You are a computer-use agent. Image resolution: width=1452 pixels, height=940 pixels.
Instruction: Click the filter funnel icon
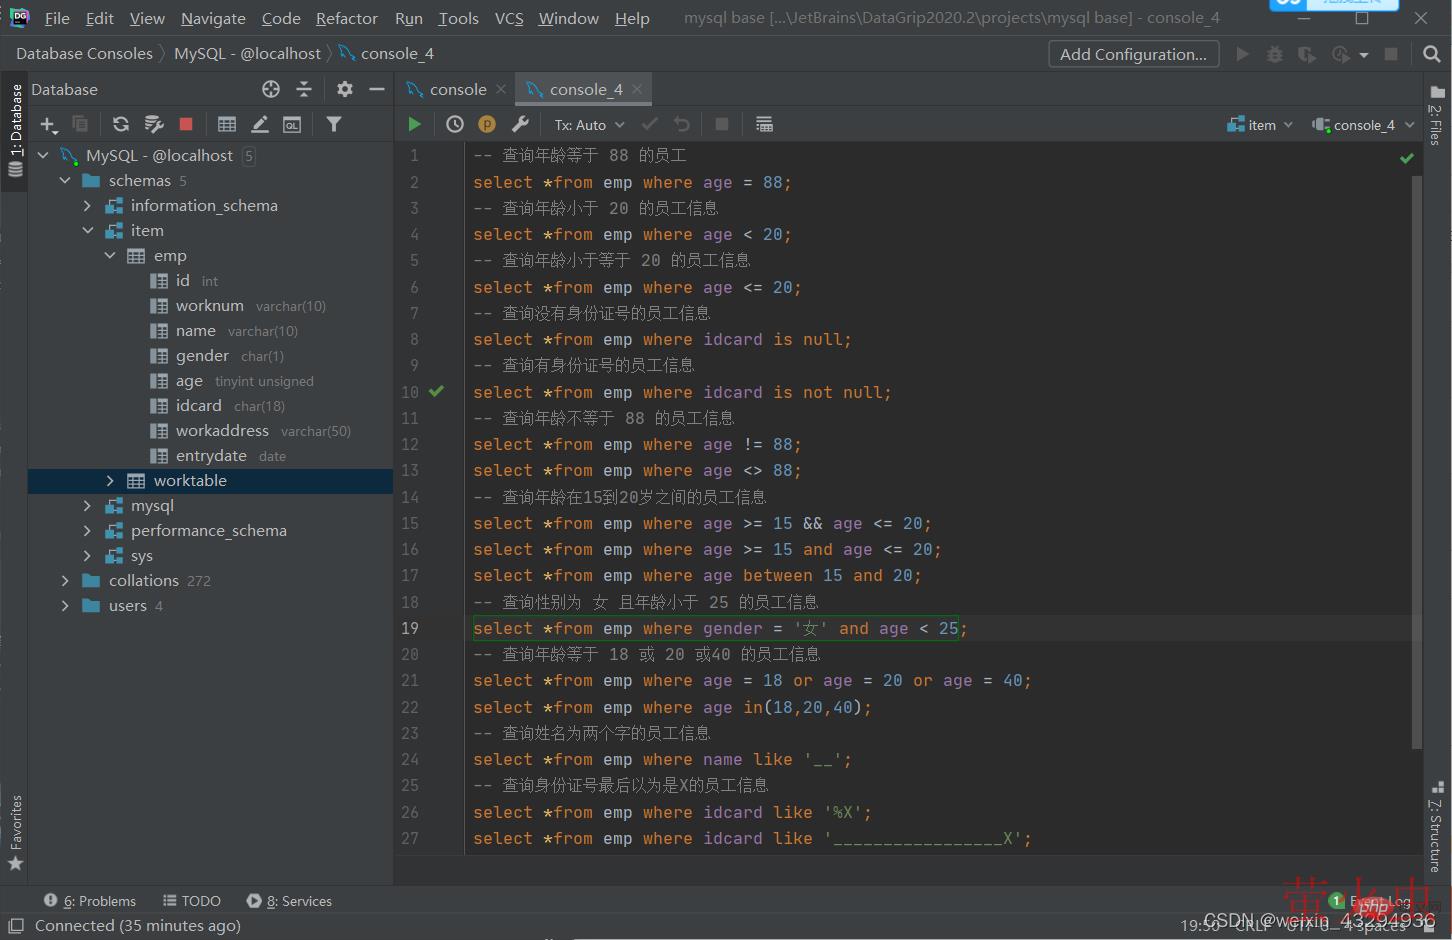click(x=334, y=124)
